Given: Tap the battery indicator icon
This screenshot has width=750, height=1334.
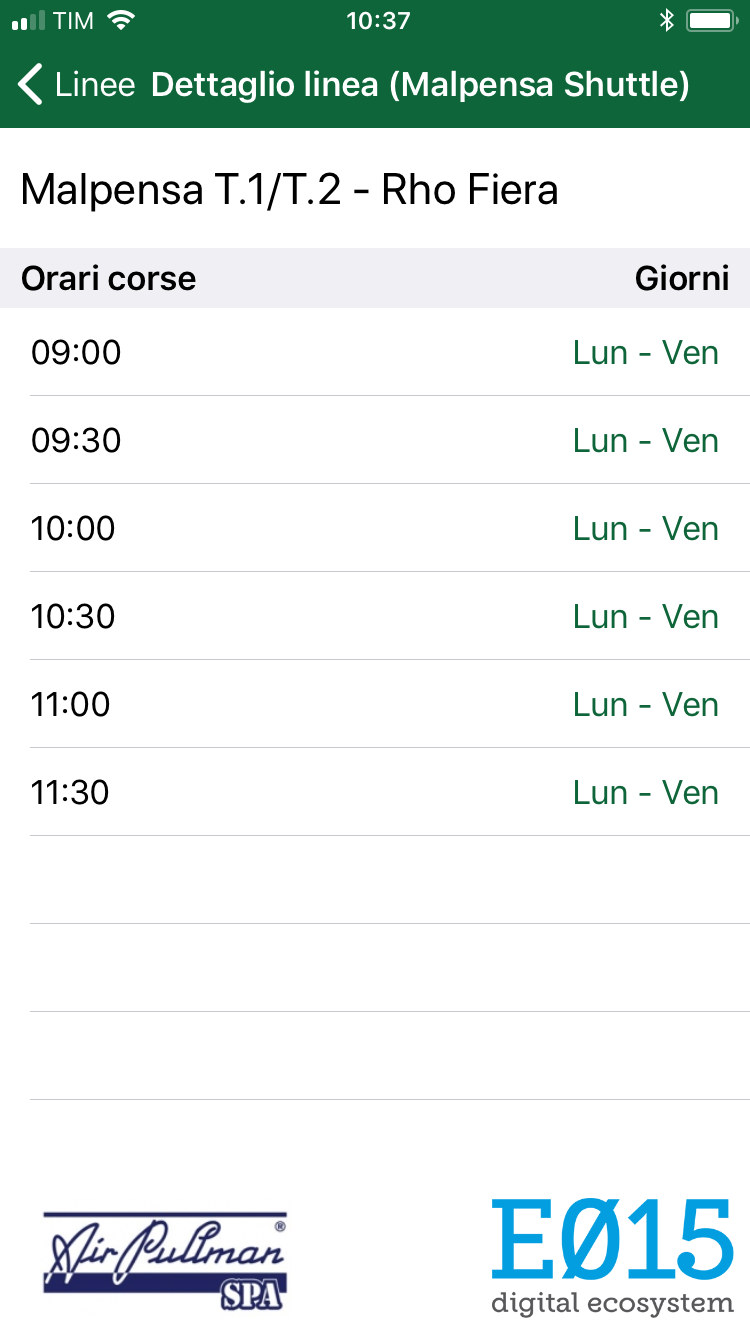Looking at the screenshot, I should coord(714,20).
